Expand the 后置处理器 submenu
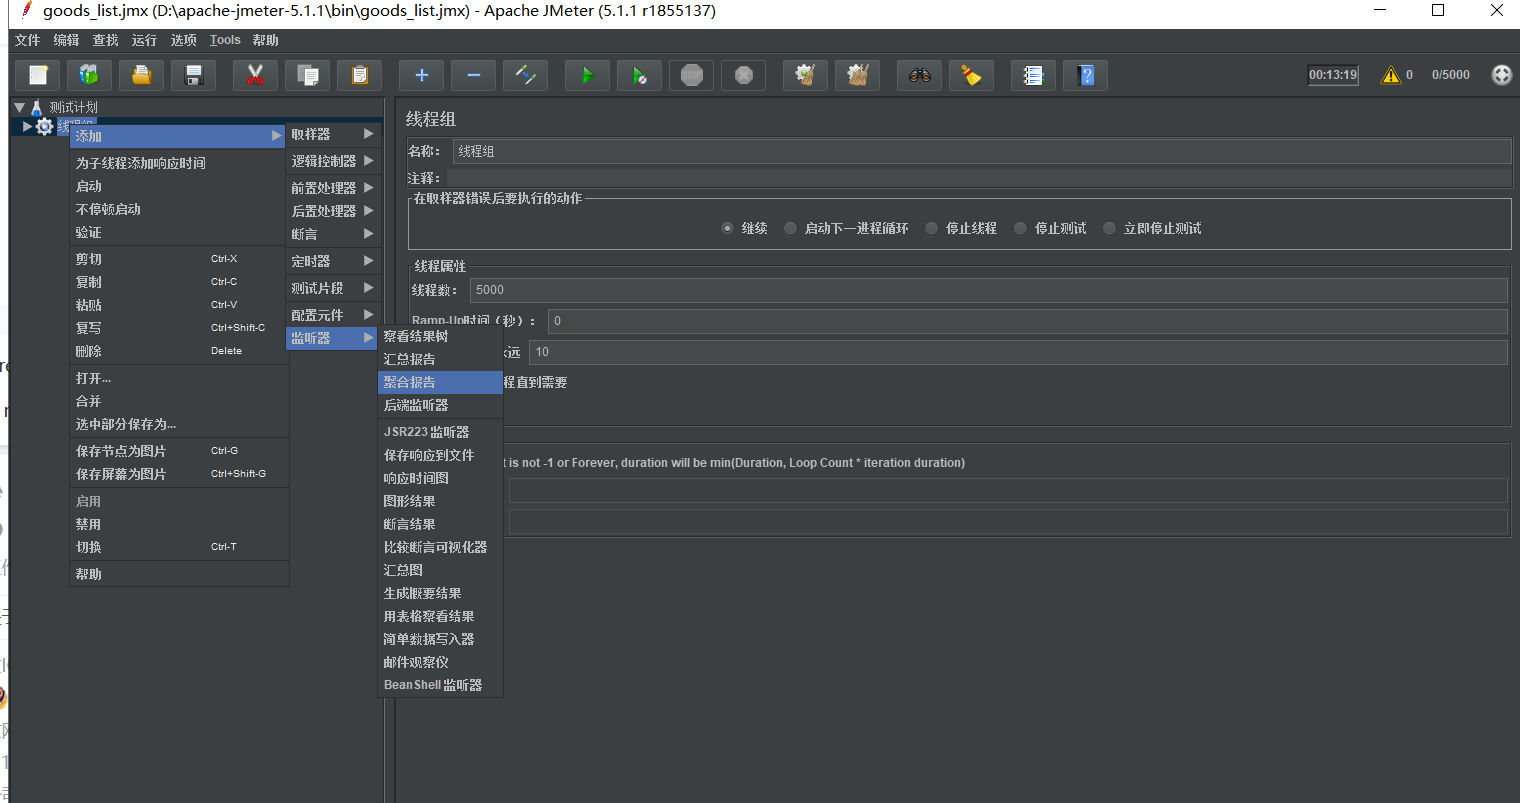Viewport: 1520px width, 803px height. coord(332,211)
